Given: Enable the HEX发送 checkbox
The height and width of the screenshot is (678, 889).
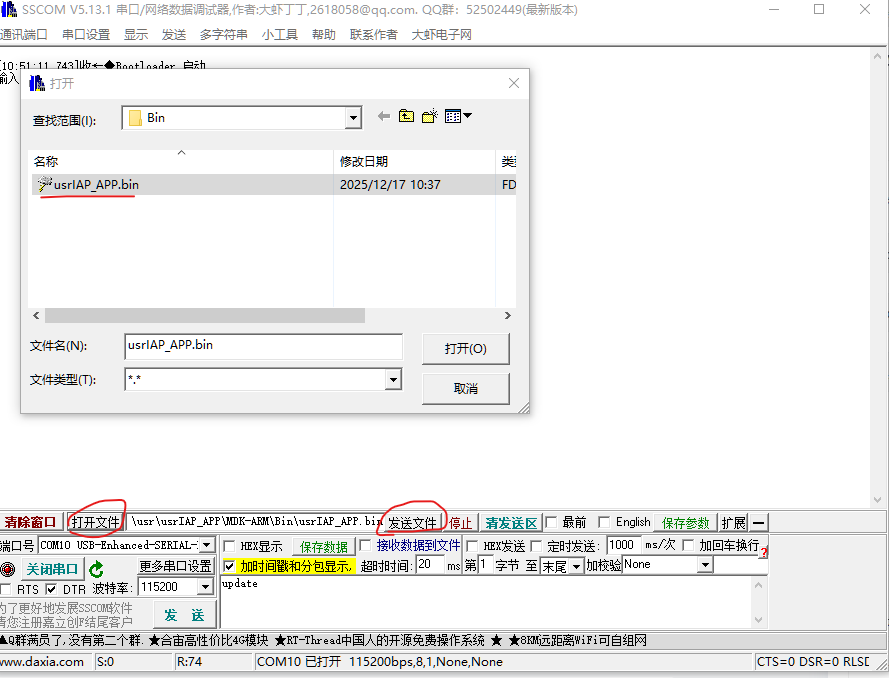Looking at the screenshot, I should click(472, 546).
